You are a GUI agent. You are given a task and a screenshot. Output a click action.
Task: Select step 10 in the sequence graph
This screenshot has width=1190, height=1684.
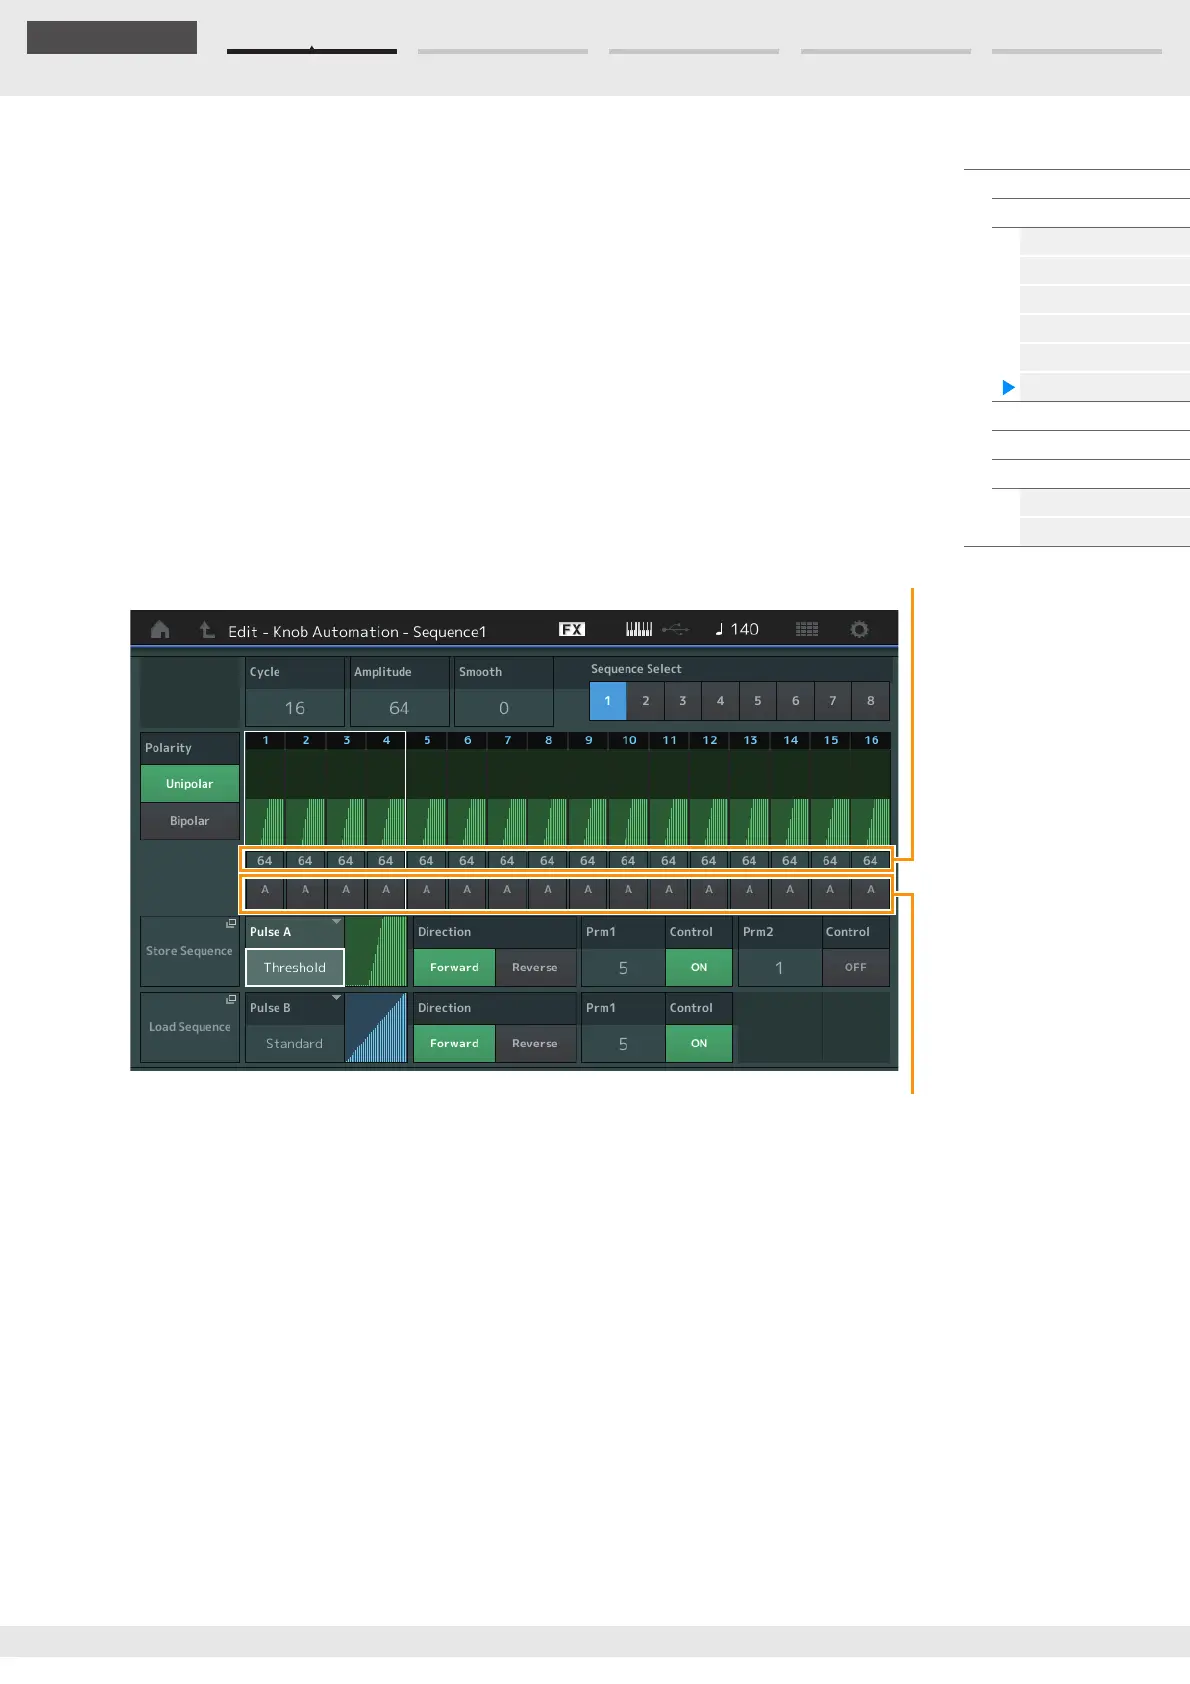click(629, 790)
